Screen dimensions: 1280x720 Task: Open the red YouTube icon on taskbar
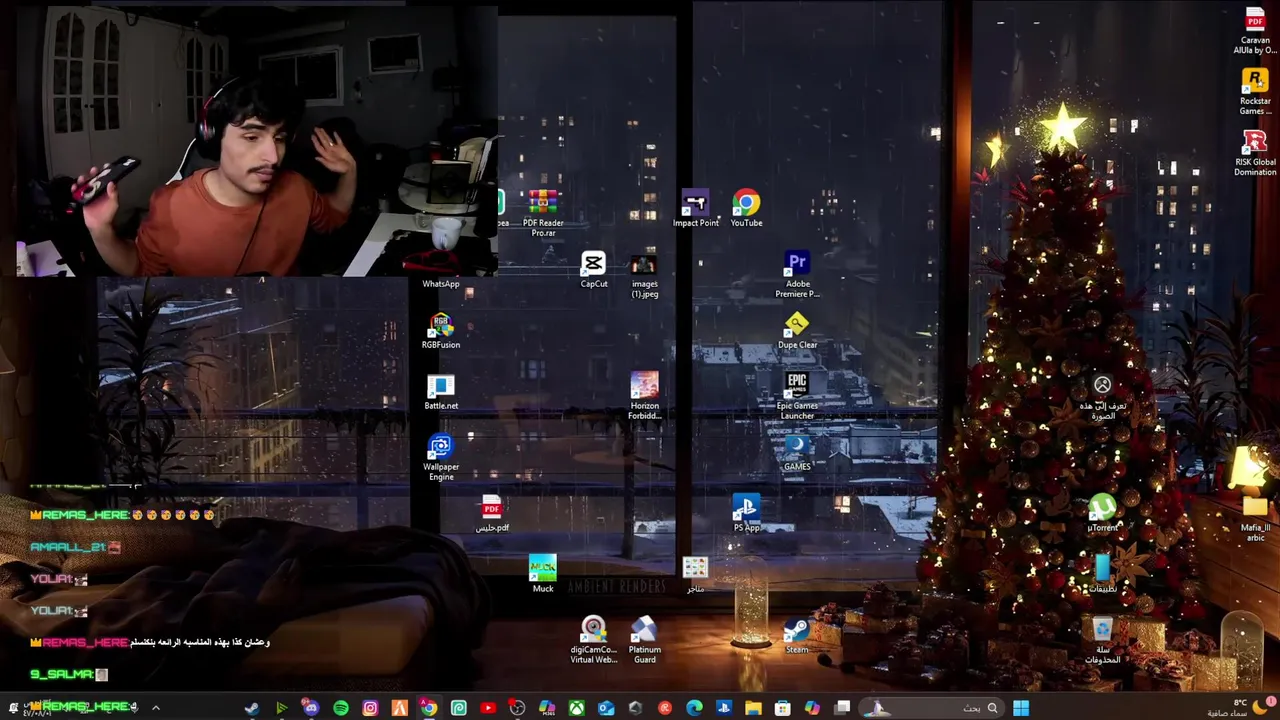pos(488,708)
